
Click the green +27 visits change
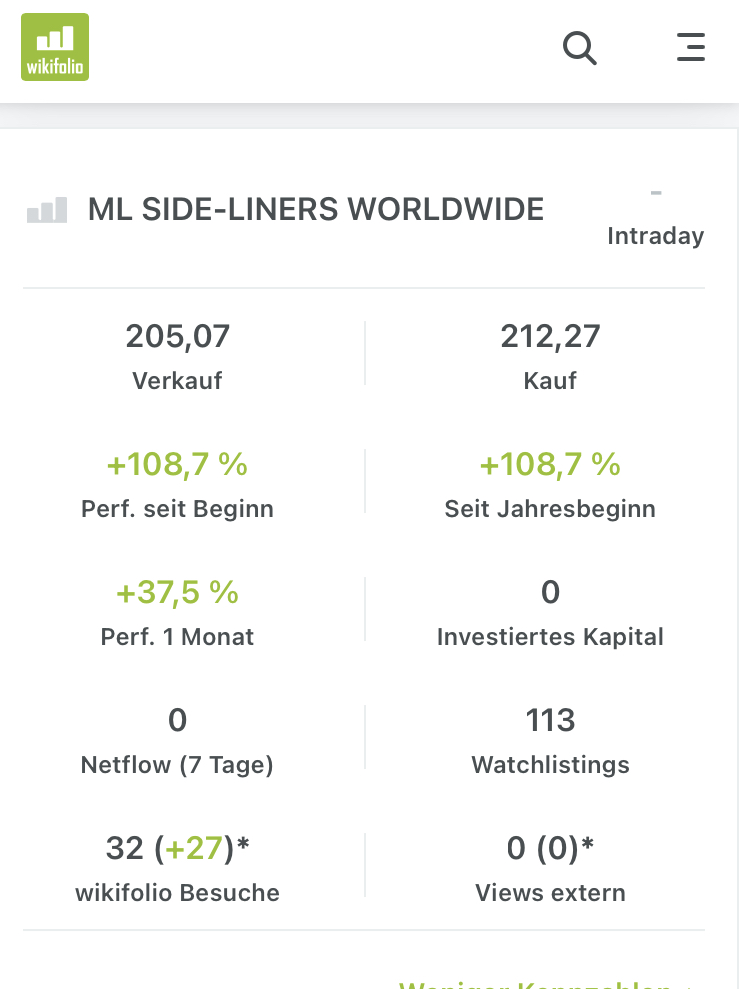pyautogui.click(x=203, y=849)
